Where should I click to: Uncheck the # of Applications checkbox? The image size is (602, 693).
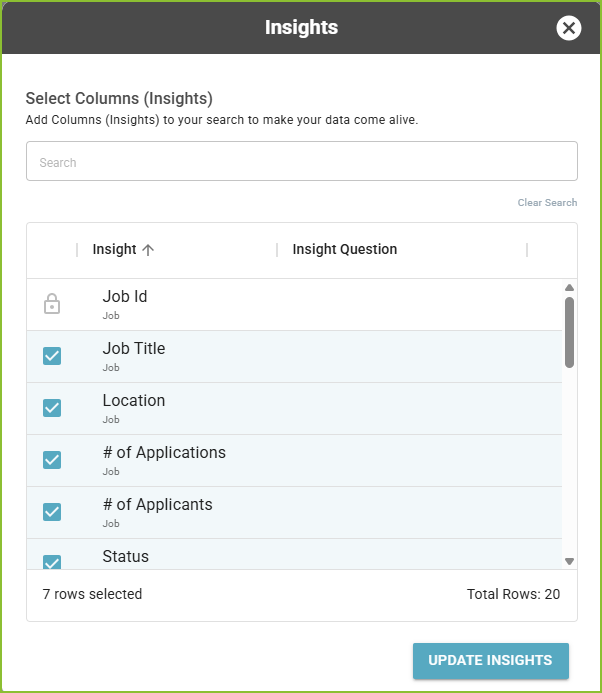(x=52, y=460)
